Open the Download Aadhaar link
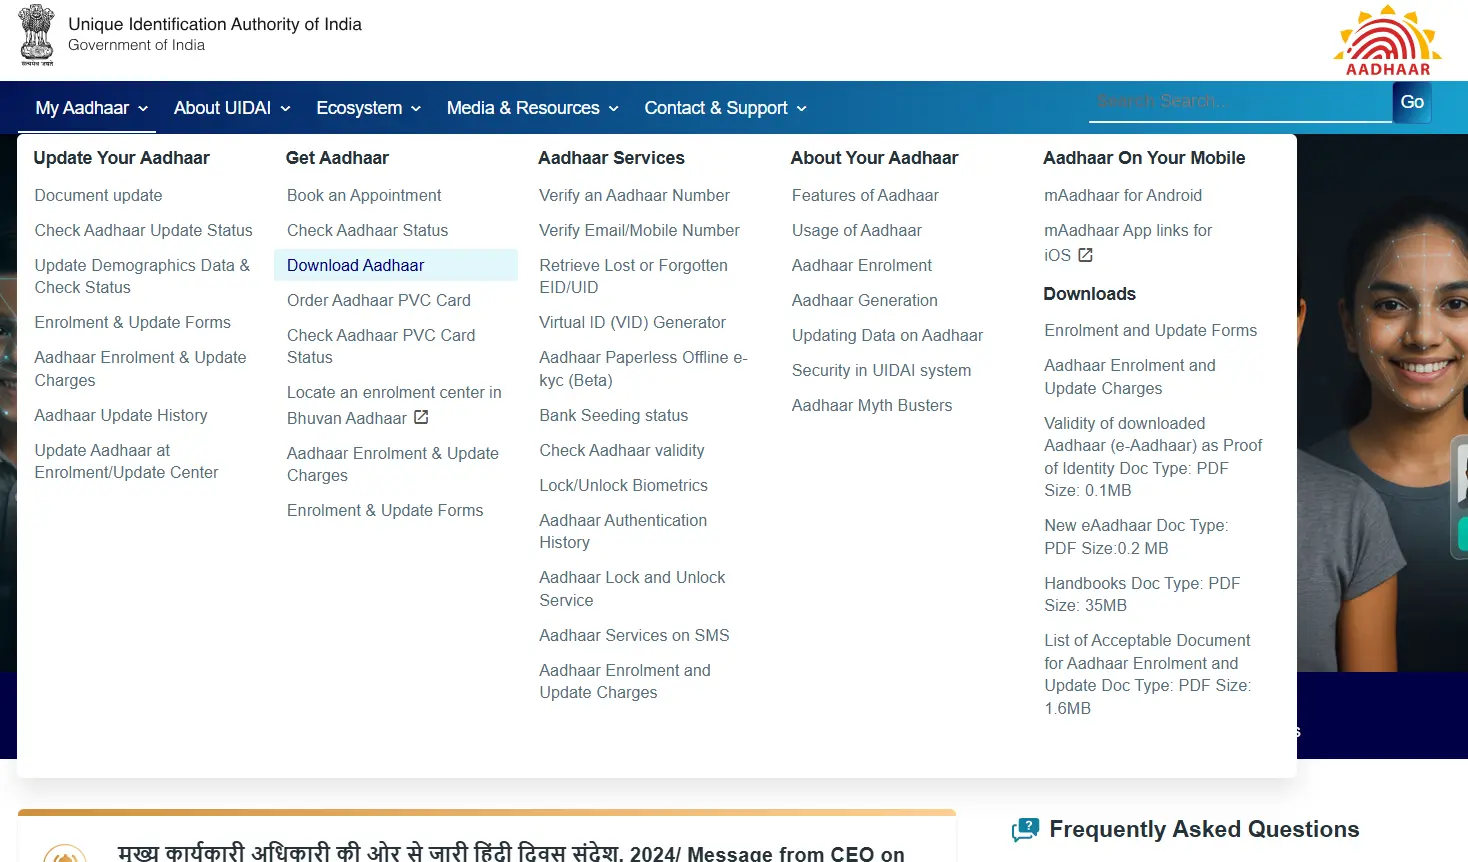The width and height of the screenshot is (1468, 862). tap(353, 265)
